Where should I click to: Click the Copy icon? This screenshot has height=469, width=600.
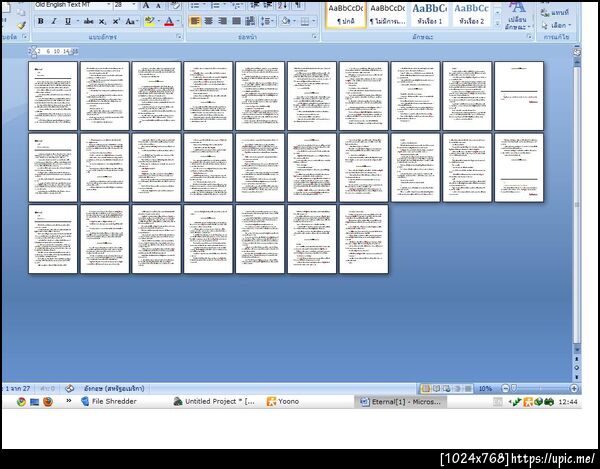click(21, 12)
